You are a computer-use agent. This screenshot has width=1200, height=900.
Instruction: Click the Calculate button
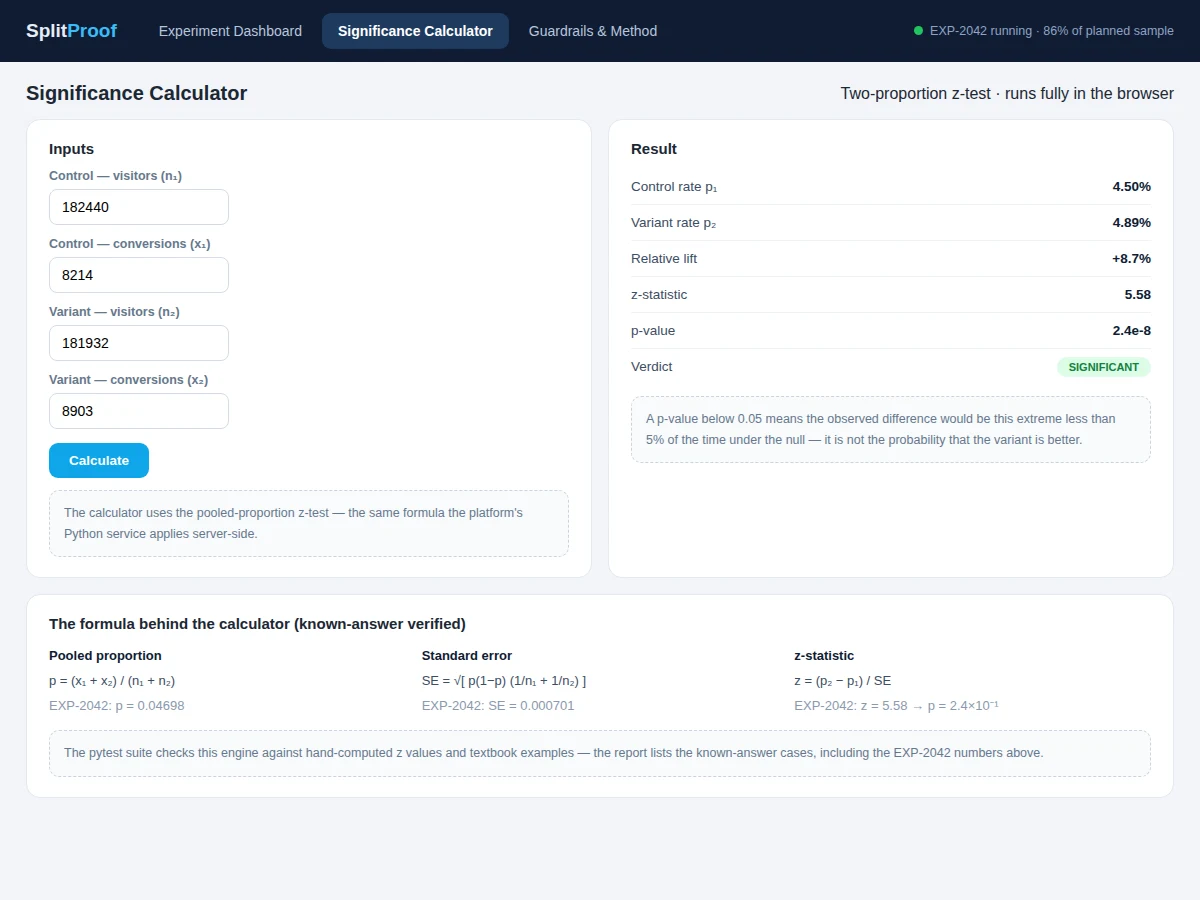pyautogui.click(x=99, y=460)
